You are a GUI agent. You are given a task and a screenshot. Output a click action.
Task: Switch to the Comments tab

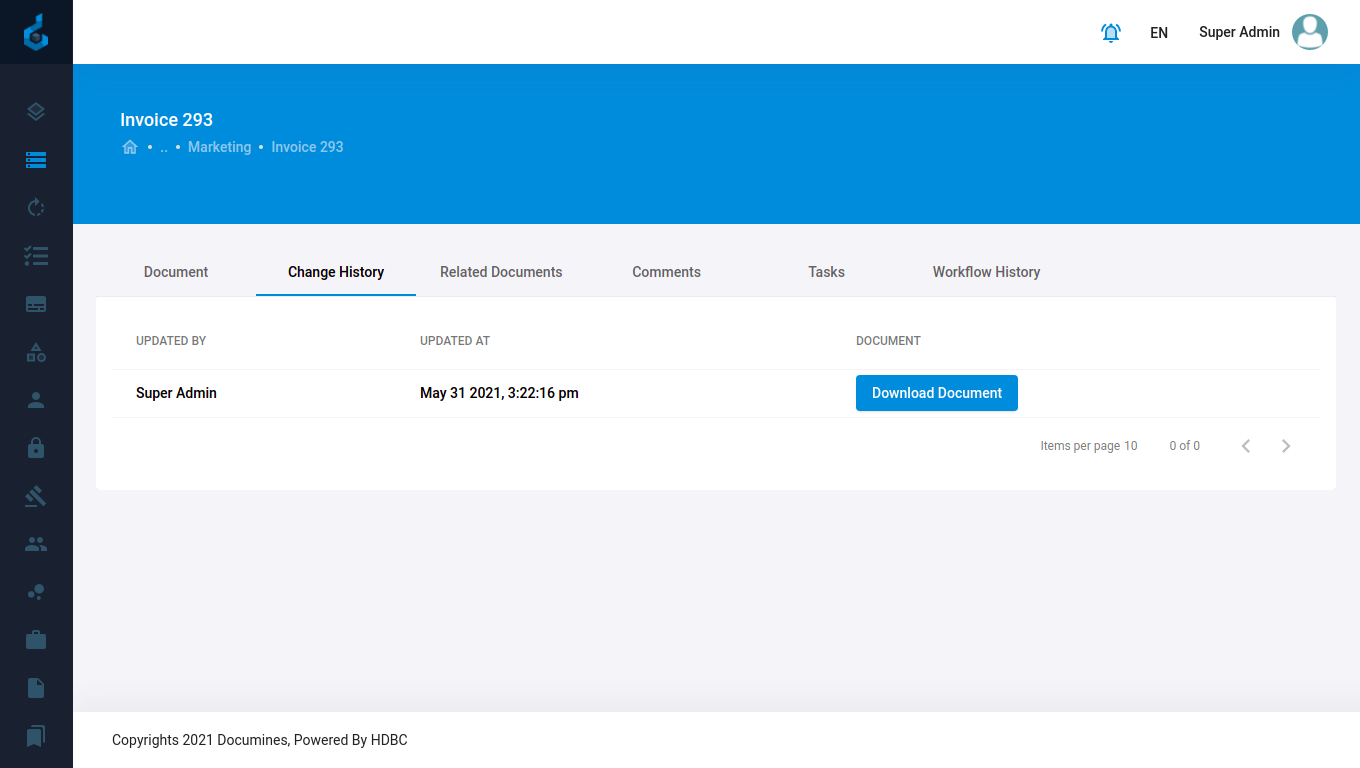pos(666,272)
